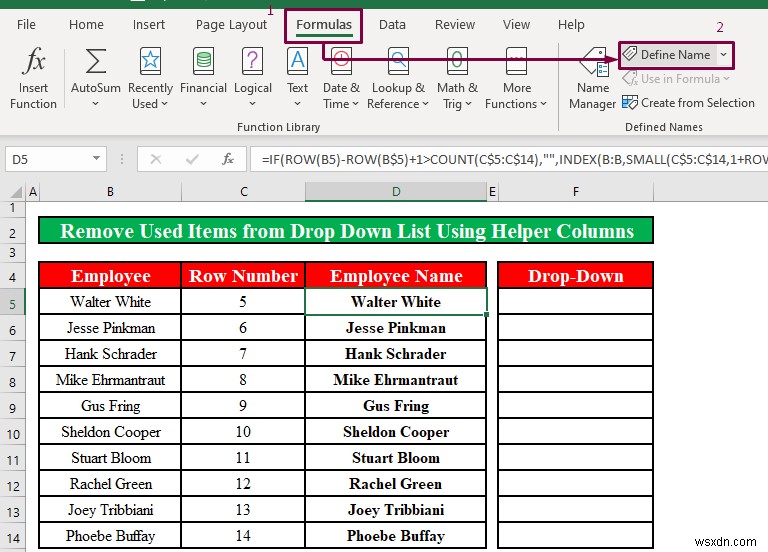Open the Name Manager
The image size is (768, 552).
click(x=593, y=78)
